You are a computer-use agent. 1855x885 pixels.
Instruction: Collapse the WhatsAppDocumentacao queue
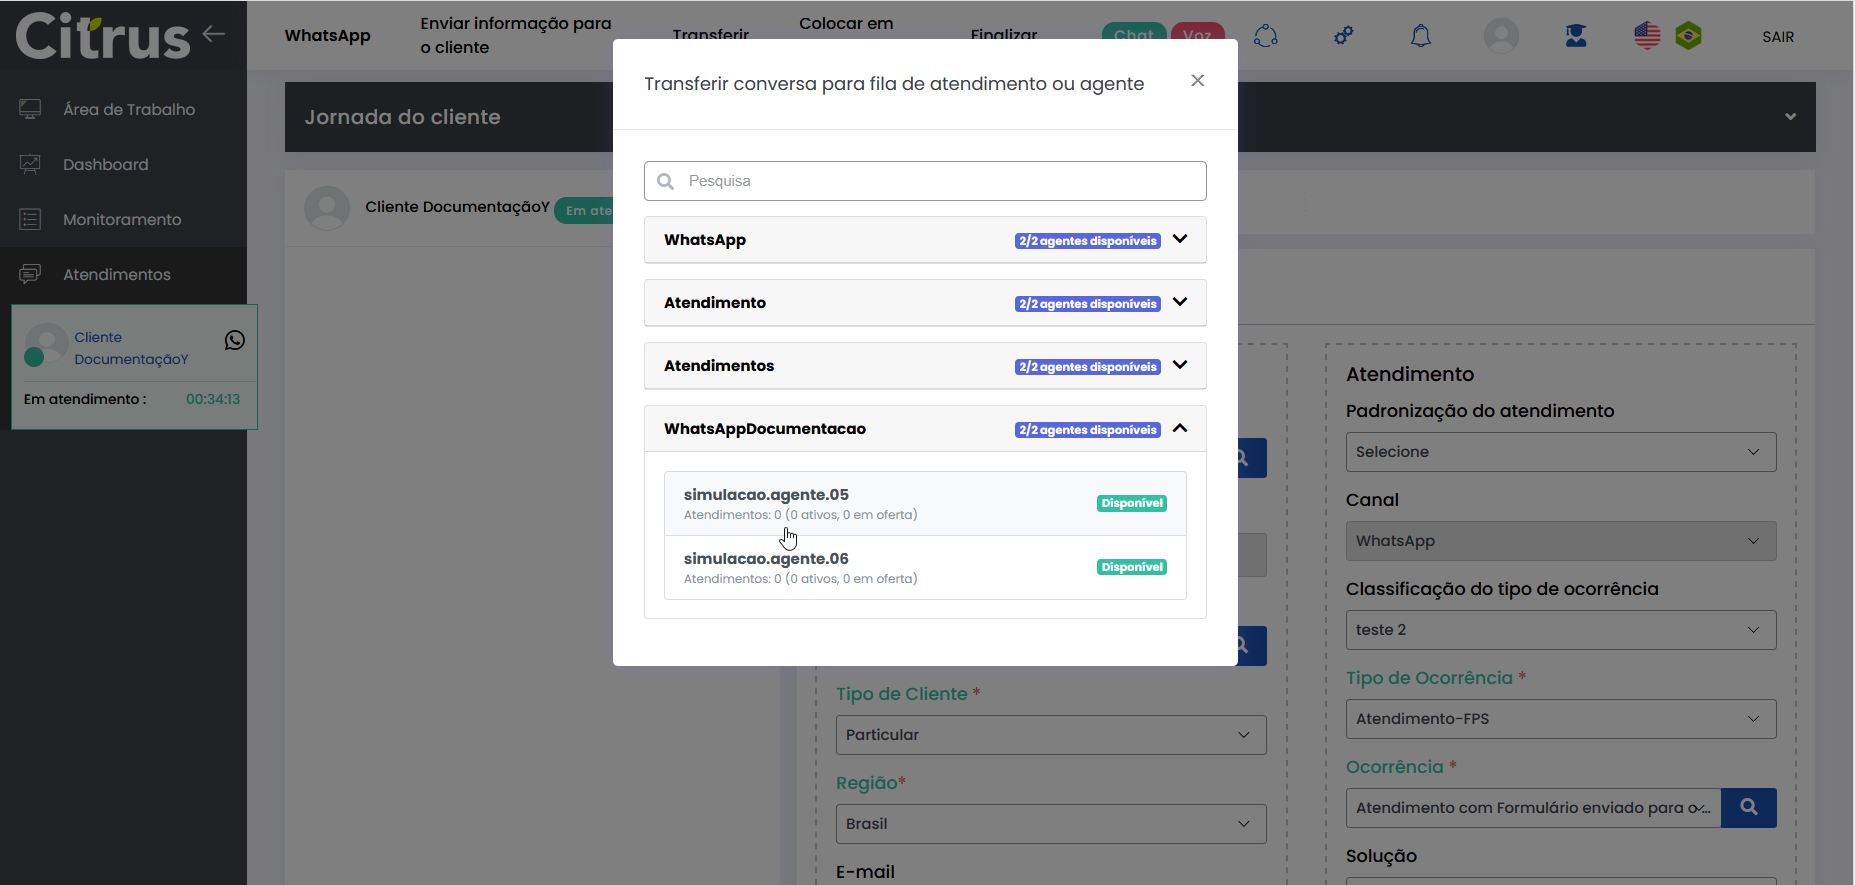[1180, 429]
